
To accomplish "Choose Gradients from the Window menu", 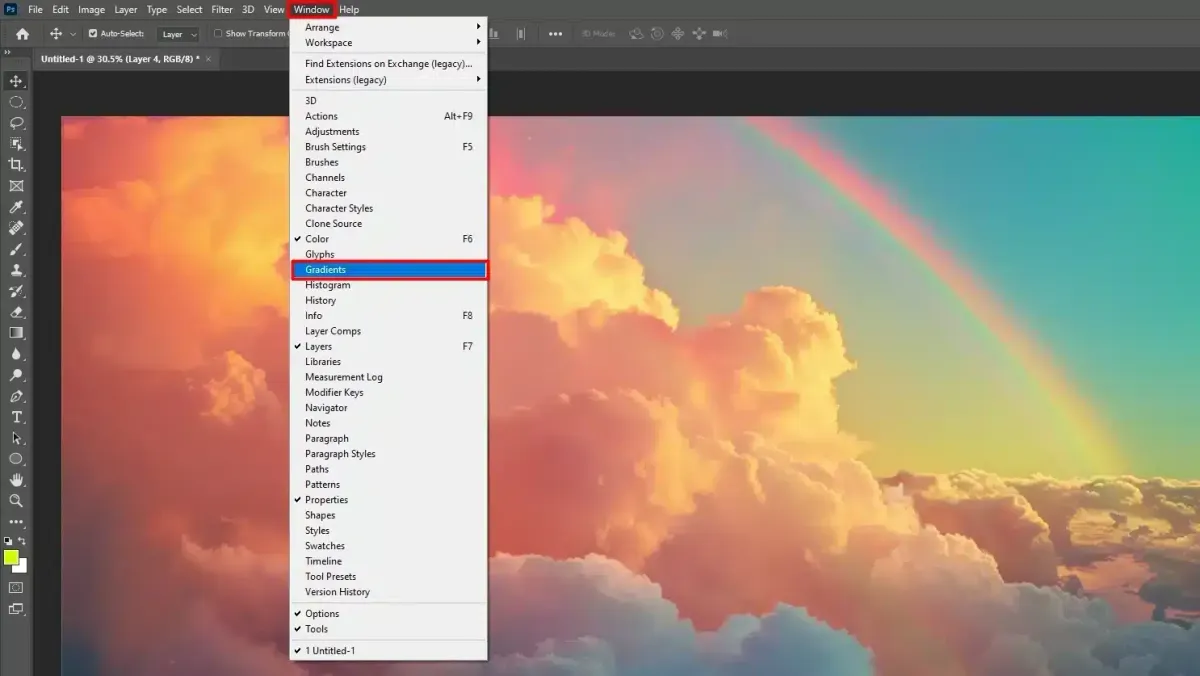I will point(389,270).
